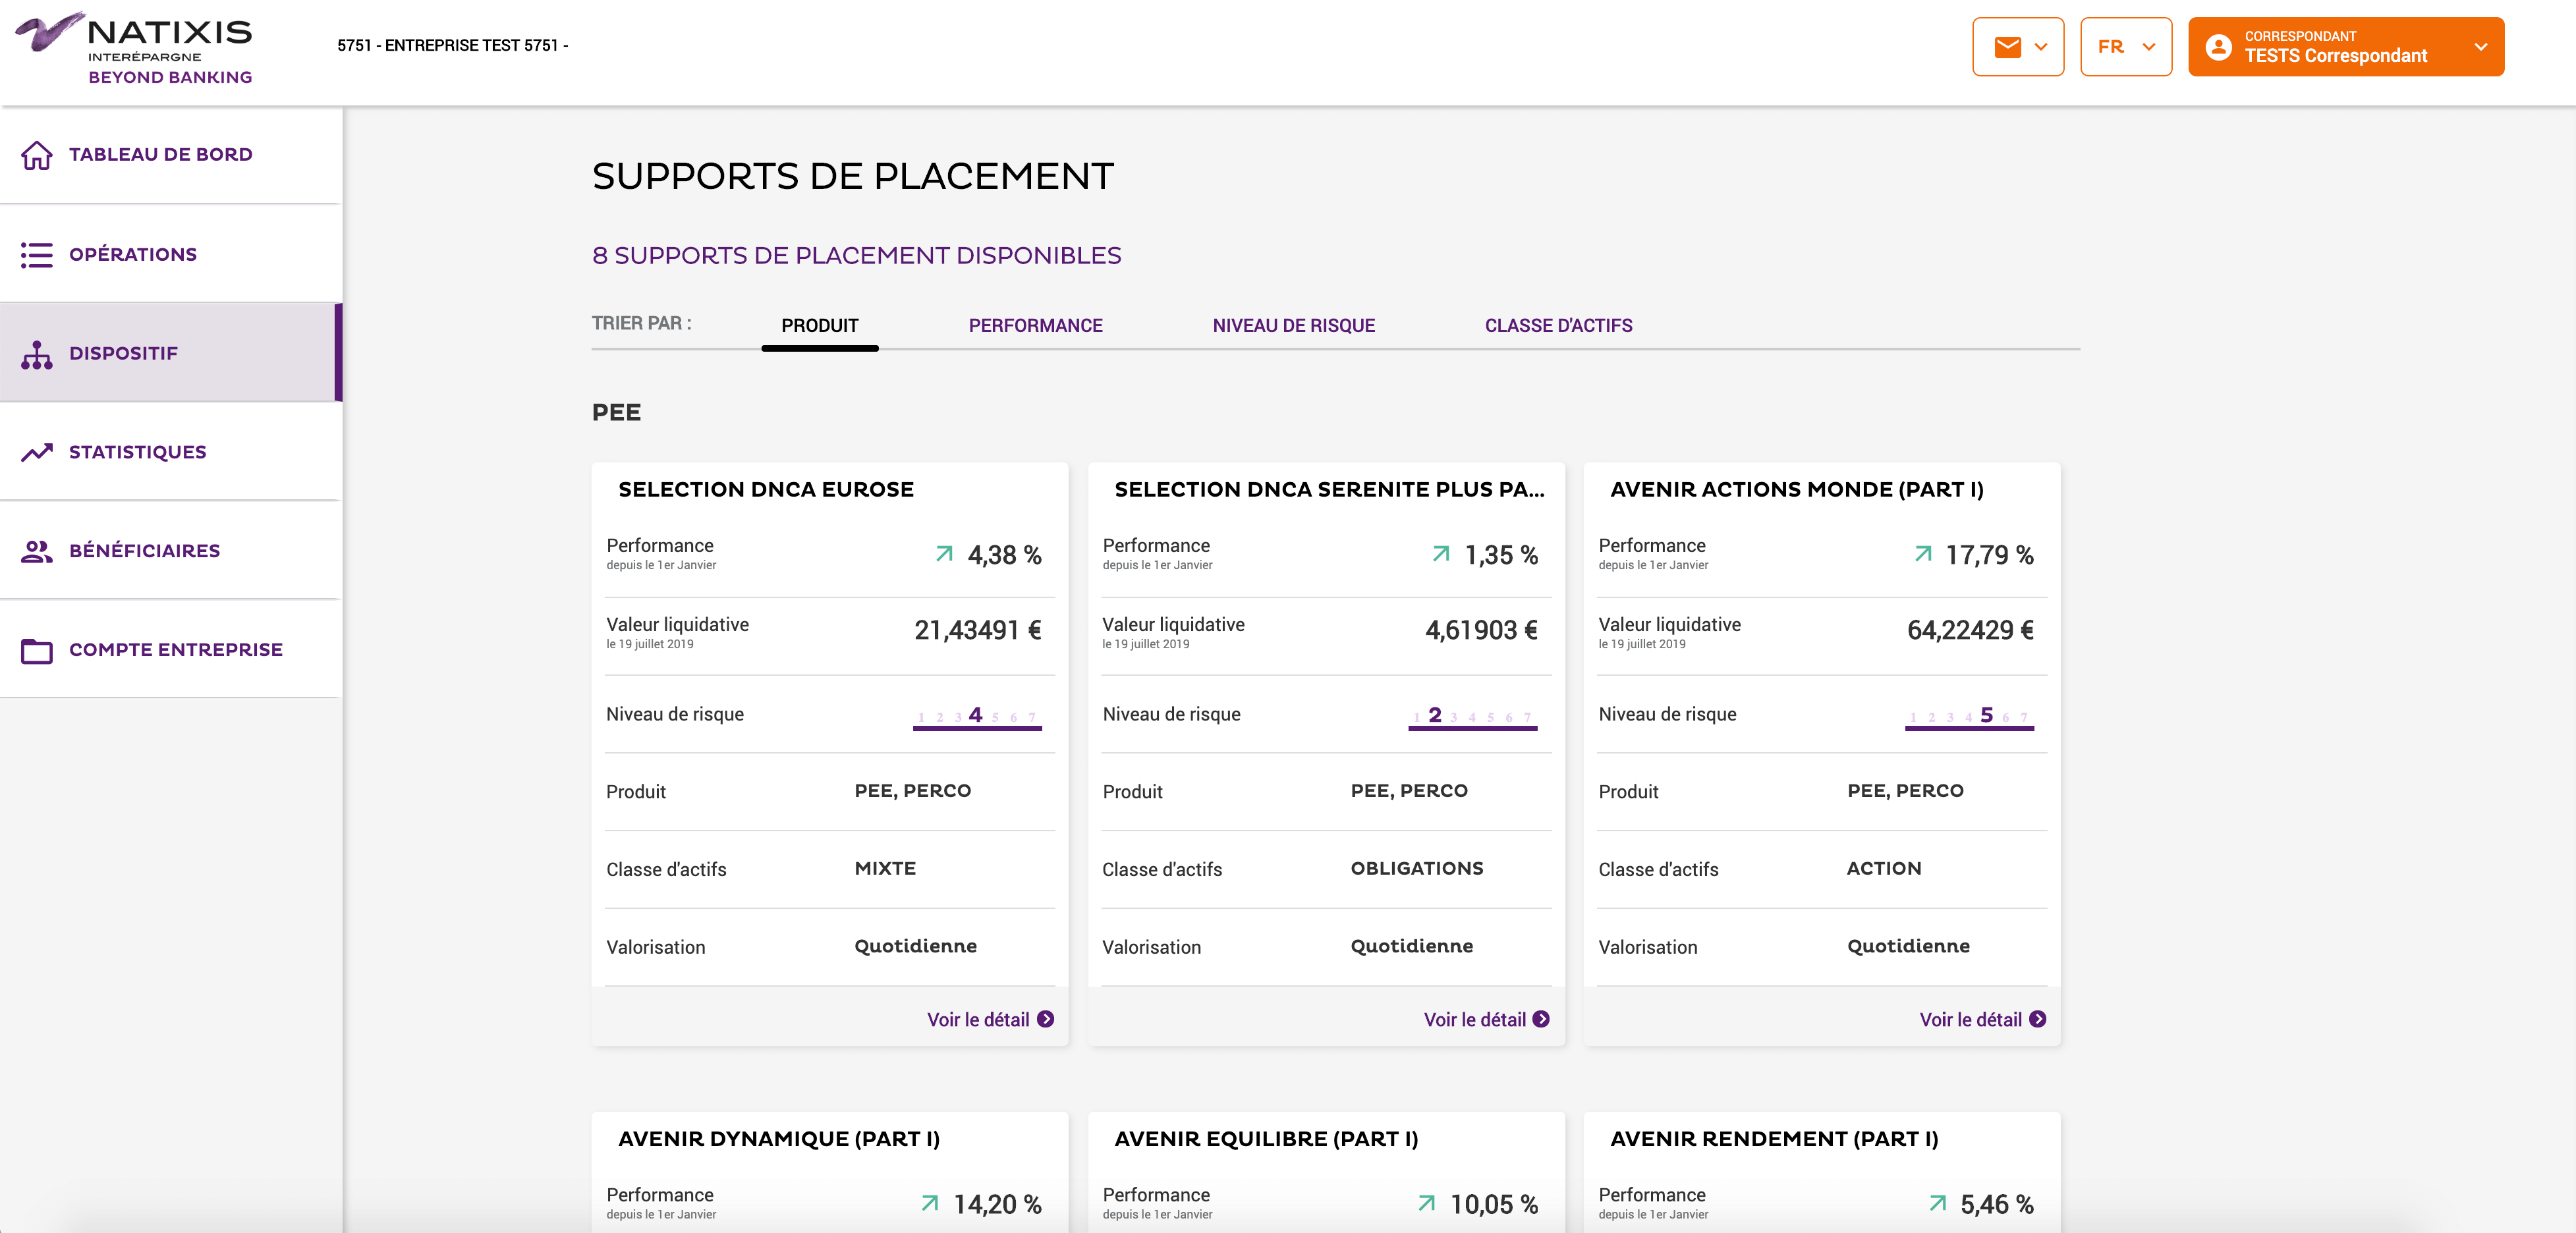Screen dimensions: 2576x1233
Task: Click the green up arrow beside 14,20 %
Action: 930,1203
